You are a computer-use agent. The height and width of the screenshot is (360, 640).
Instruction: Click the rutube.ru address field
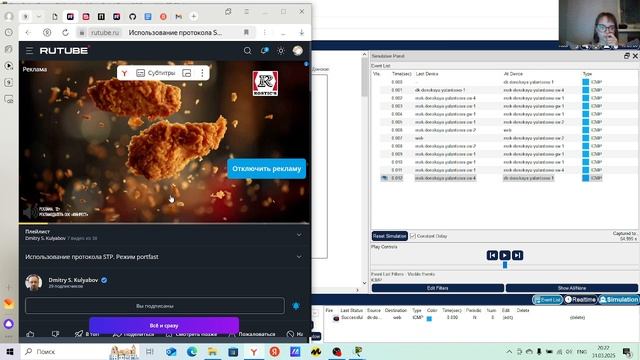(105, 33)
